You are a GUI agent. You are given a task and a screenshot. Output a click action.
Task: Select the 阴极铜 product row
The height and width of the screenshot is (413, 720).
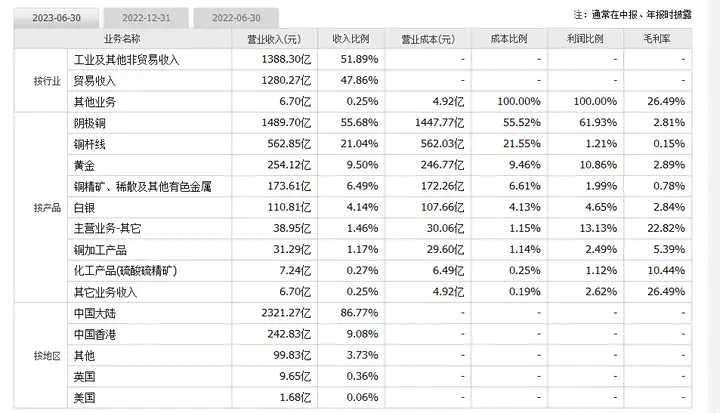(x=379, y=123)
